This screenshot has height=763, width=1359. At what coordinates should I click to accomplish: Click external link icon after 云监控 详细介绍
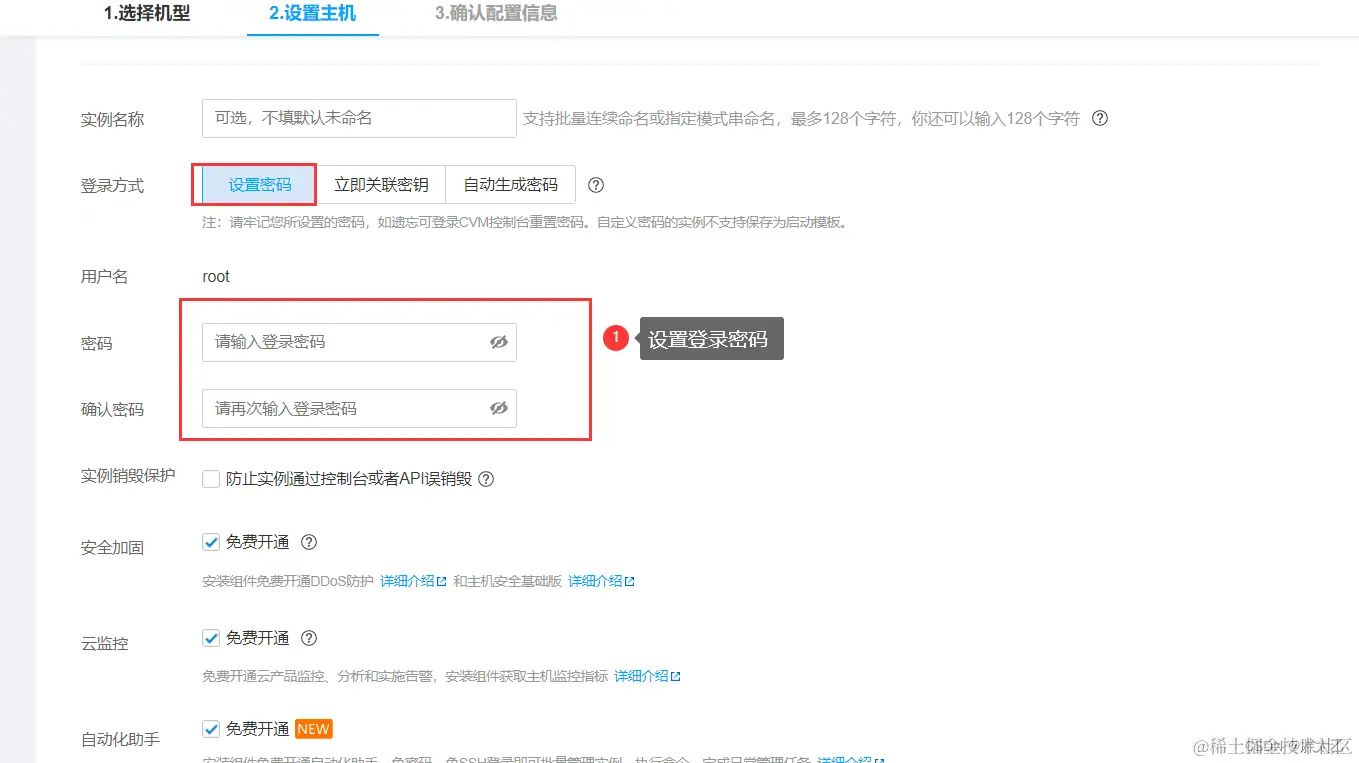(675, 677)
